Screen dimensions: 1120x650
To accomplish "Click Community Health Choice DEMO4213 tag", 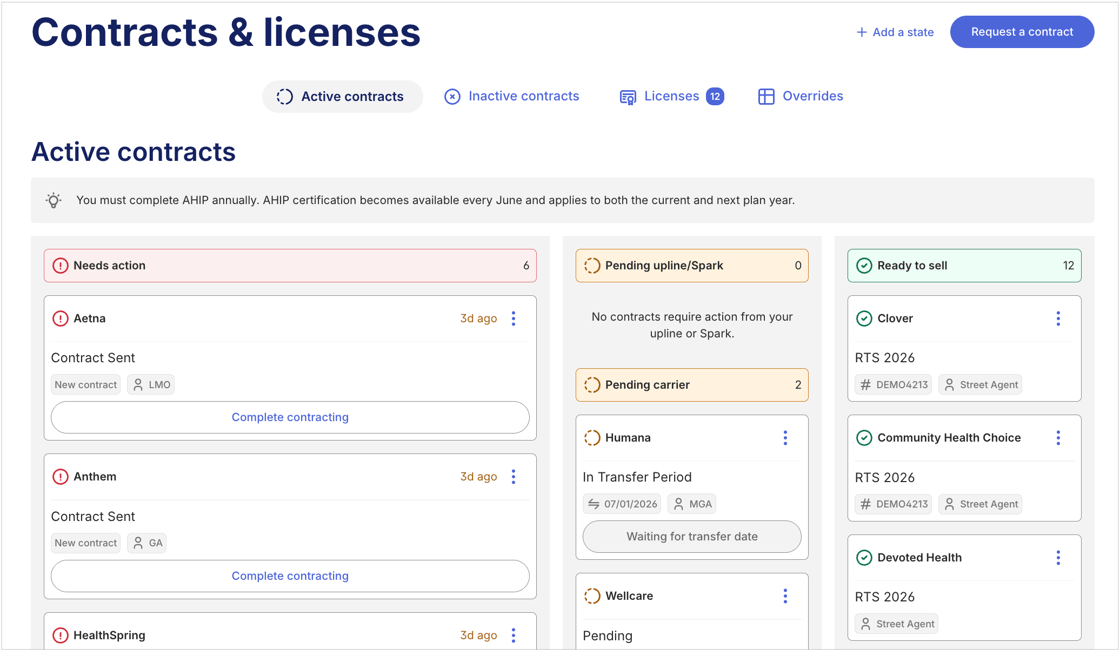I will pyautogui.click(x=894, y=504).
